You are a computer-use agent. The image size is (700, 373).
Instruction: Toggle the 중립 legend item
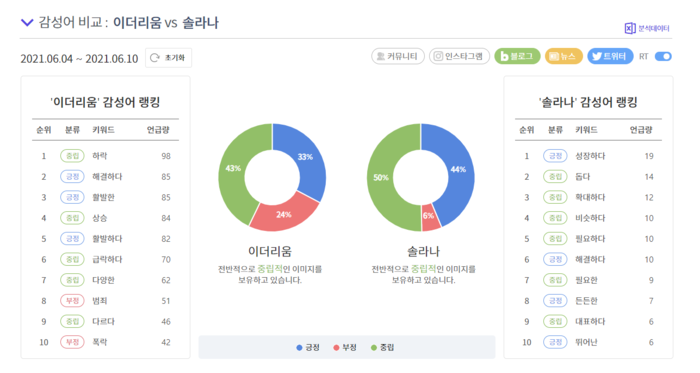(382, 347)
